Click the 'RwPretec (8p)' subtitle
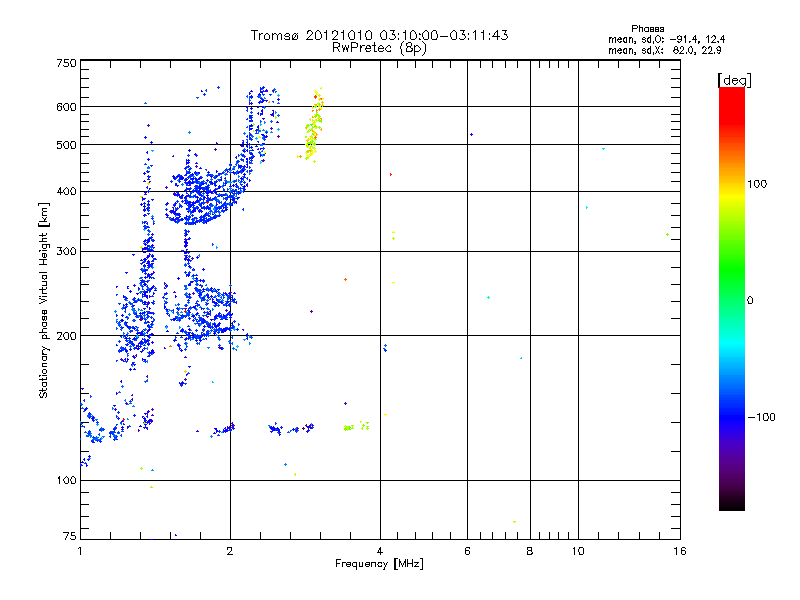The image size is (800, 600). tap(379, 48)
